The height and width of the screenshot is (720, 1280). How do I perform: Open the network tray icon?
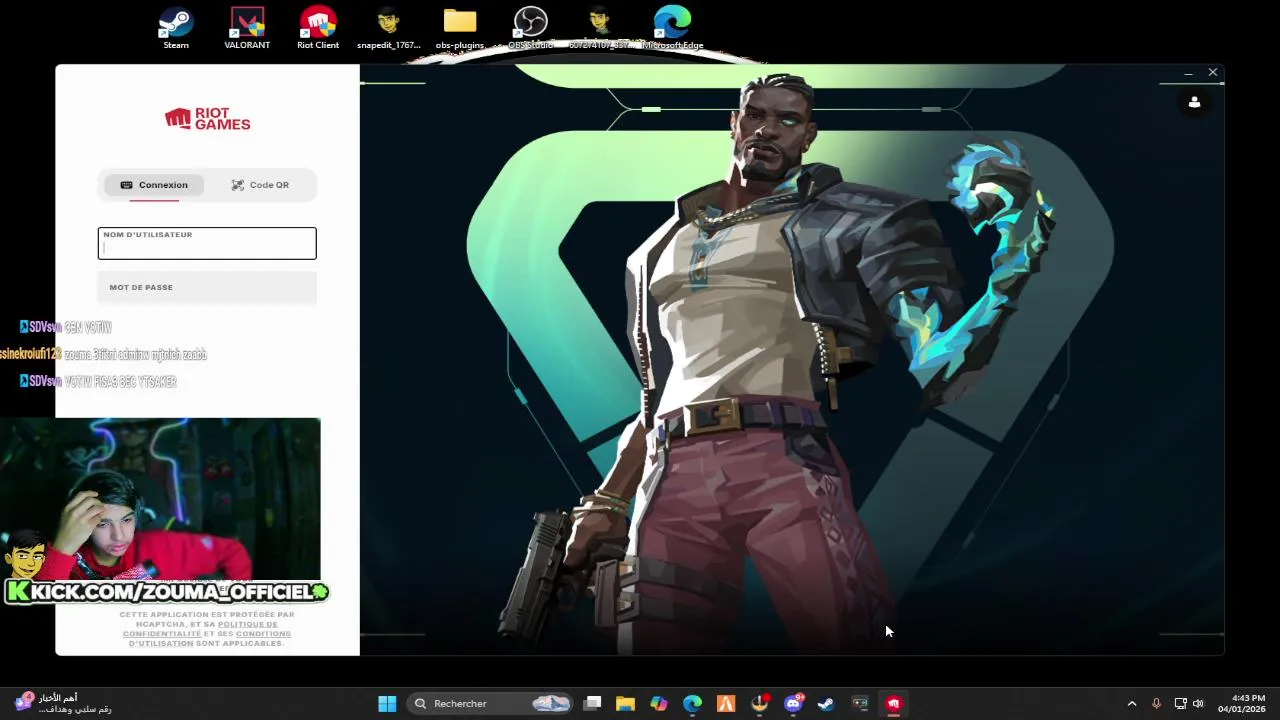point(1180,703)
